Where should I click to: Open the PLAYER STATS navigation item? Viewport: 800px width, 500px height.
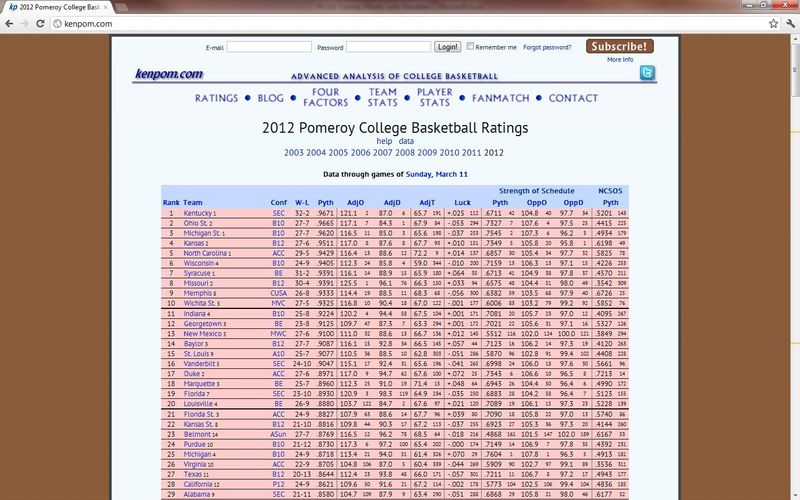[x=435, y=97]
